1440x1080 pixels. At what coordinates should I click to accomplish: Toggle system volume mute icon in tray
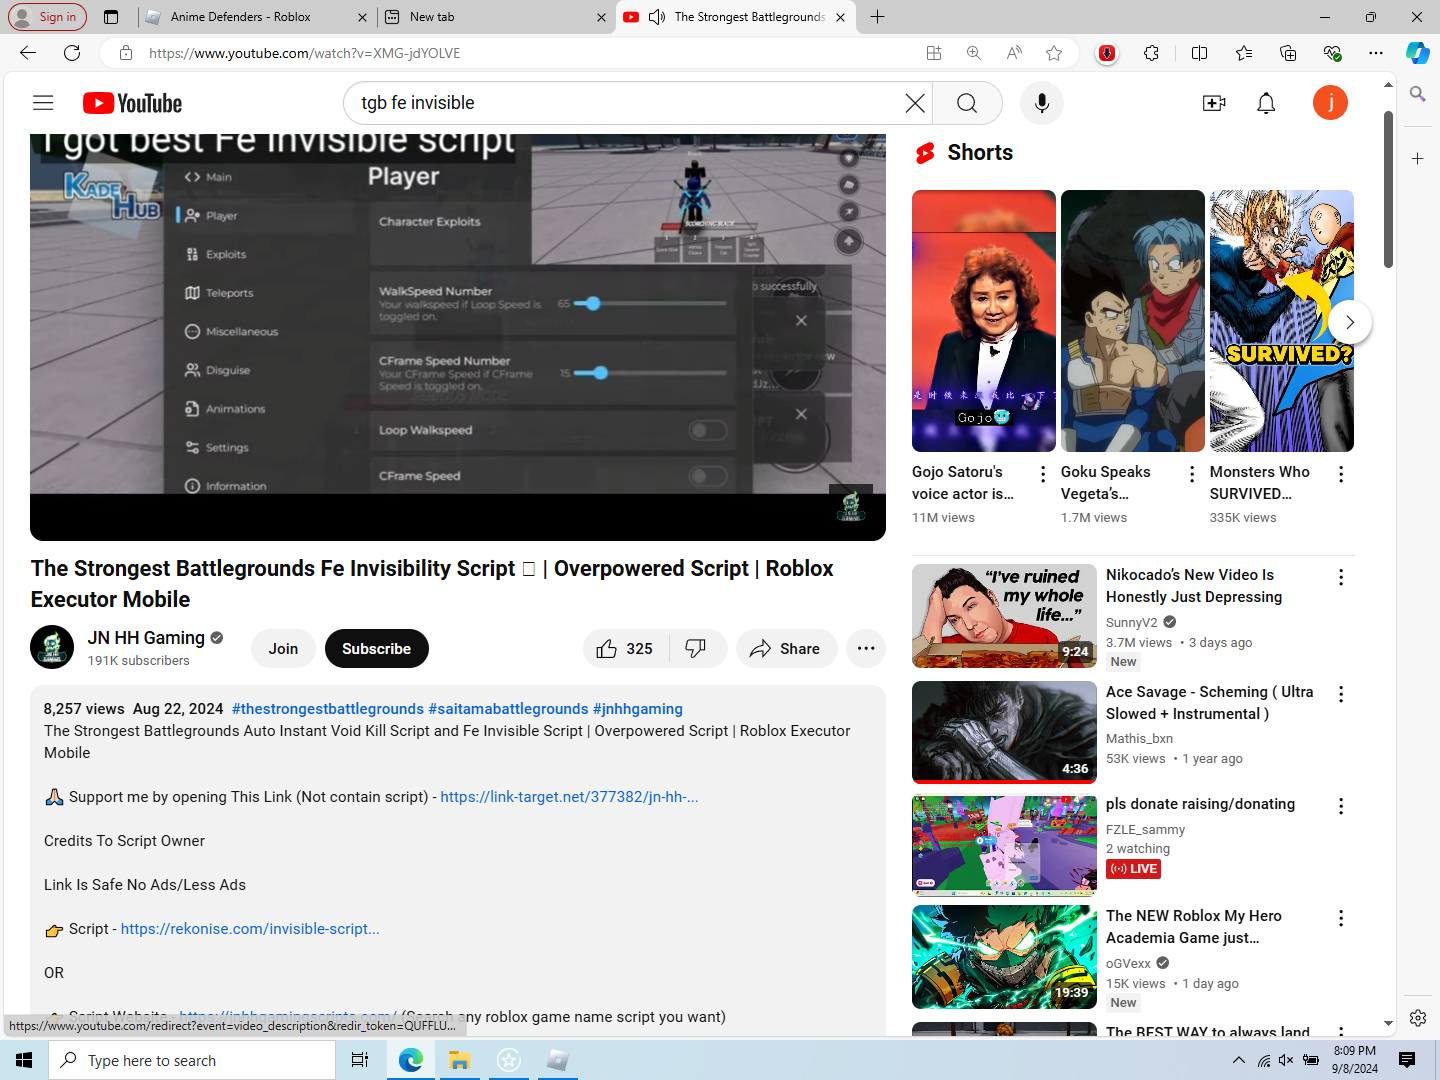(1286, 1060)
